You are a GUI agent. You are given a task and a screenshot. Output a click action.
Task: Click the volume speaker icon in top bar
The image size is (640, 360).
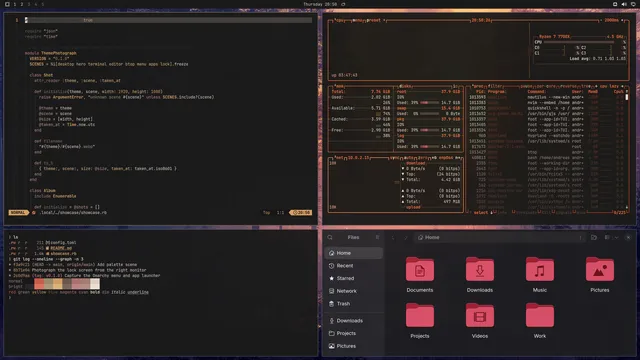click(624, 4)
